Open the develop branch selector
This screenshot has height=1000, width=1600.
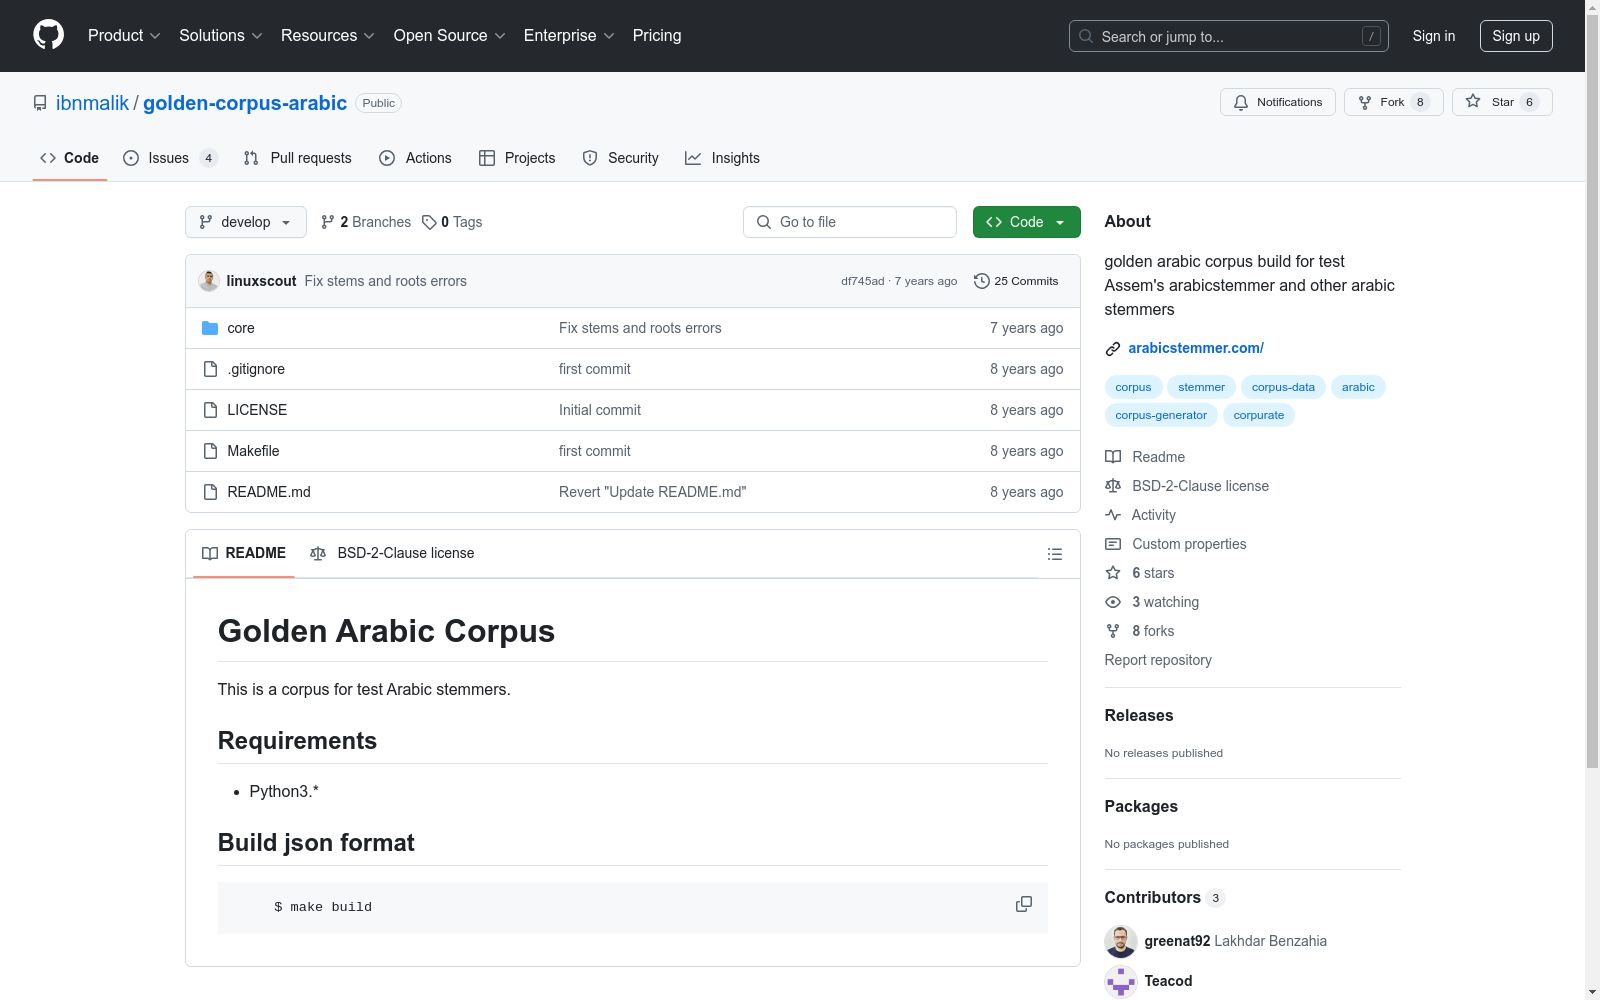click(246, 222)
